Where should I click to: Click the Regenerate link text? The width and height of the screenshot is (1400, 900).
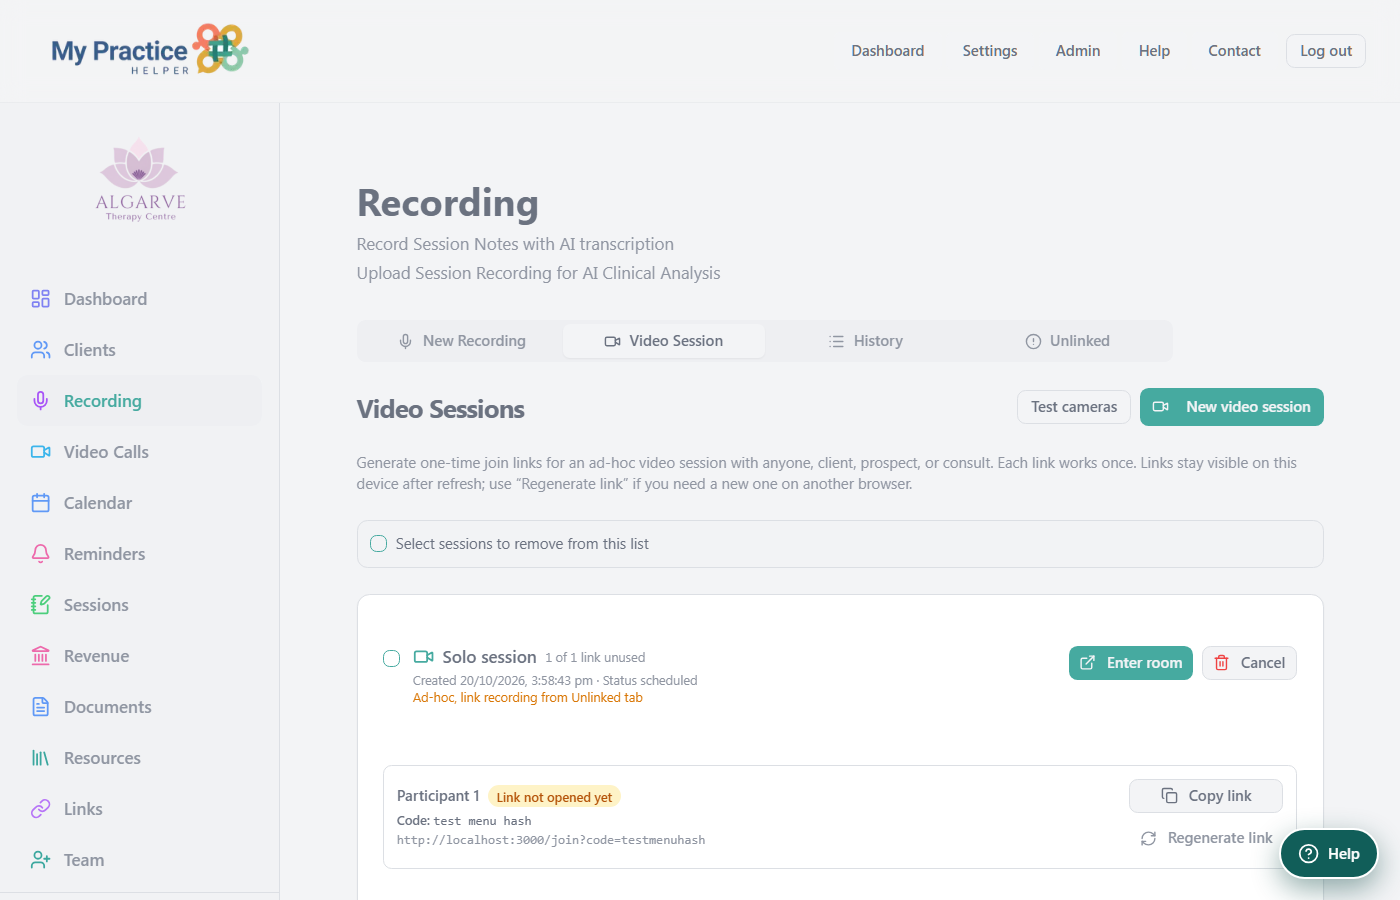(x=1220, y=838)
